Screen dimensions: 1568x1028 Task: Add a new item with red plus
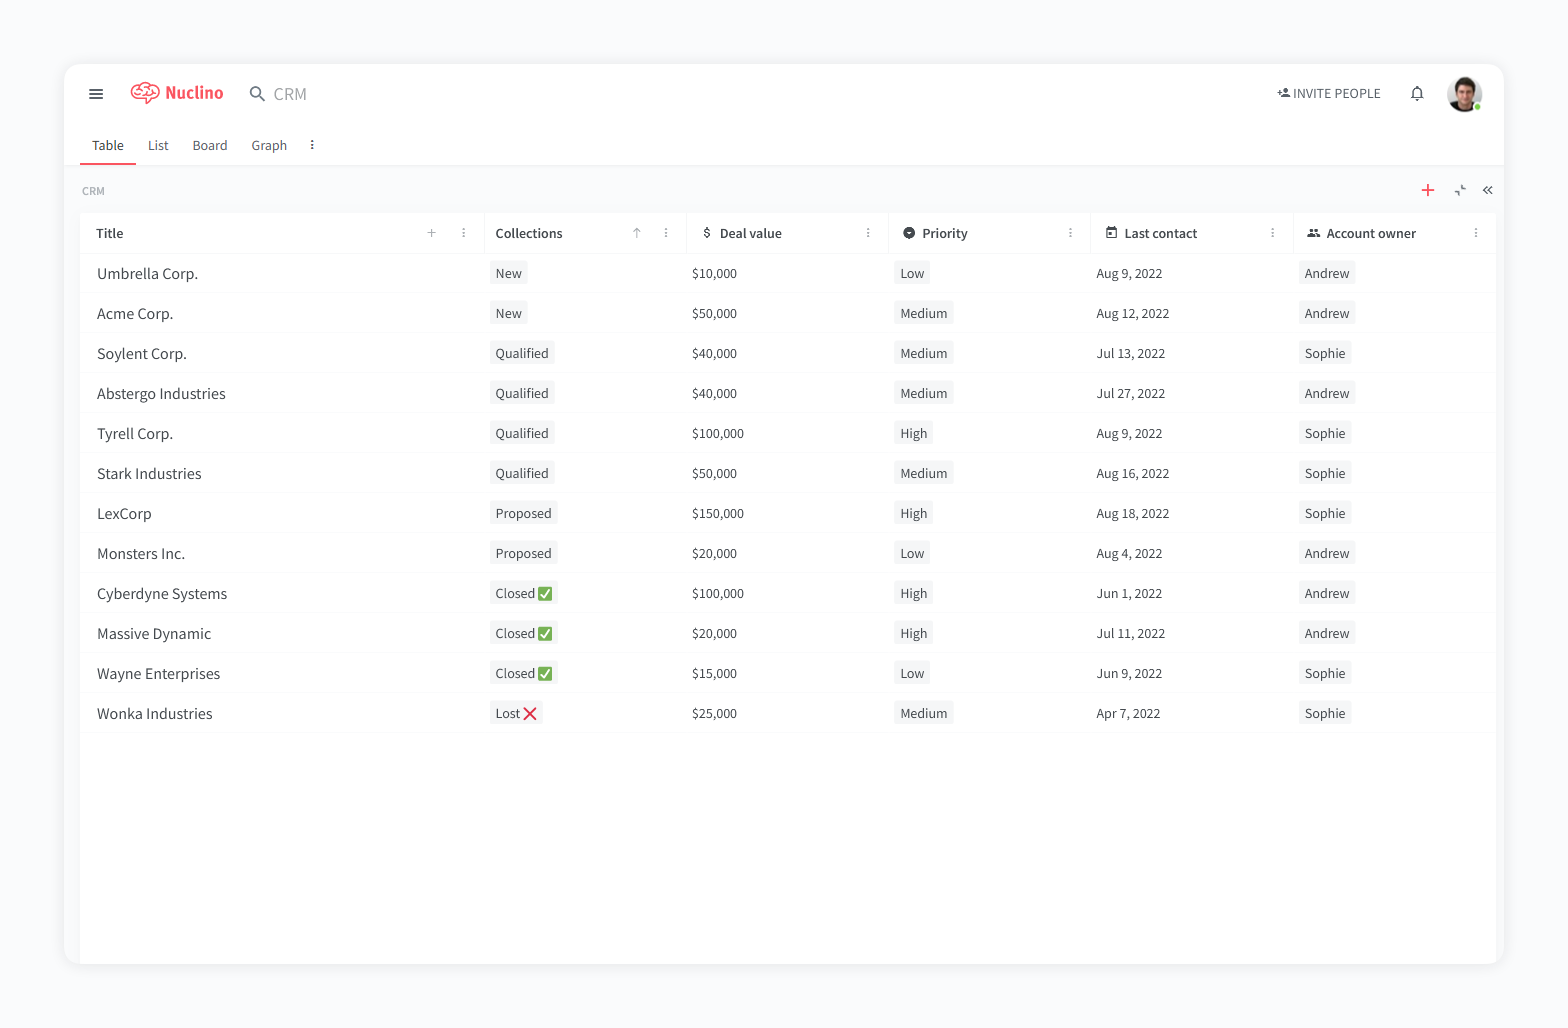pos(1428,190)
